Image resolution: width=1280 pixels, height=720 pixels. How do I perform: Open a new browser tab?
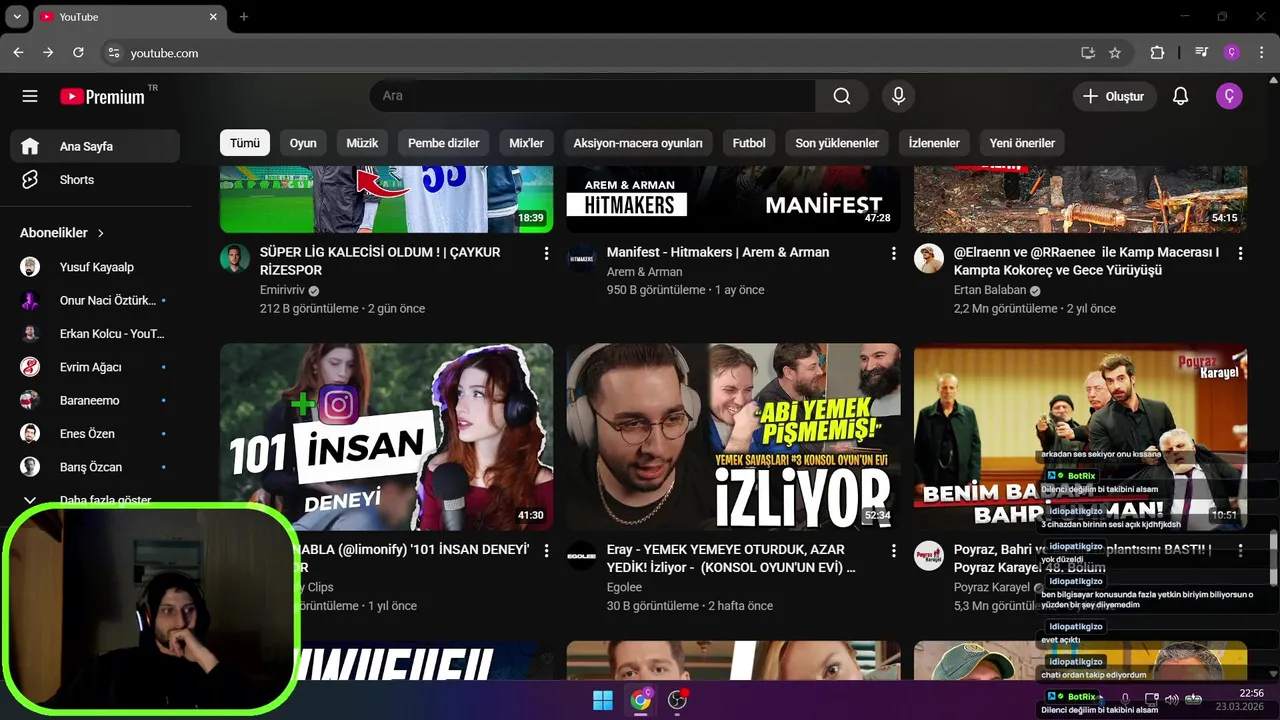point(243,17)
